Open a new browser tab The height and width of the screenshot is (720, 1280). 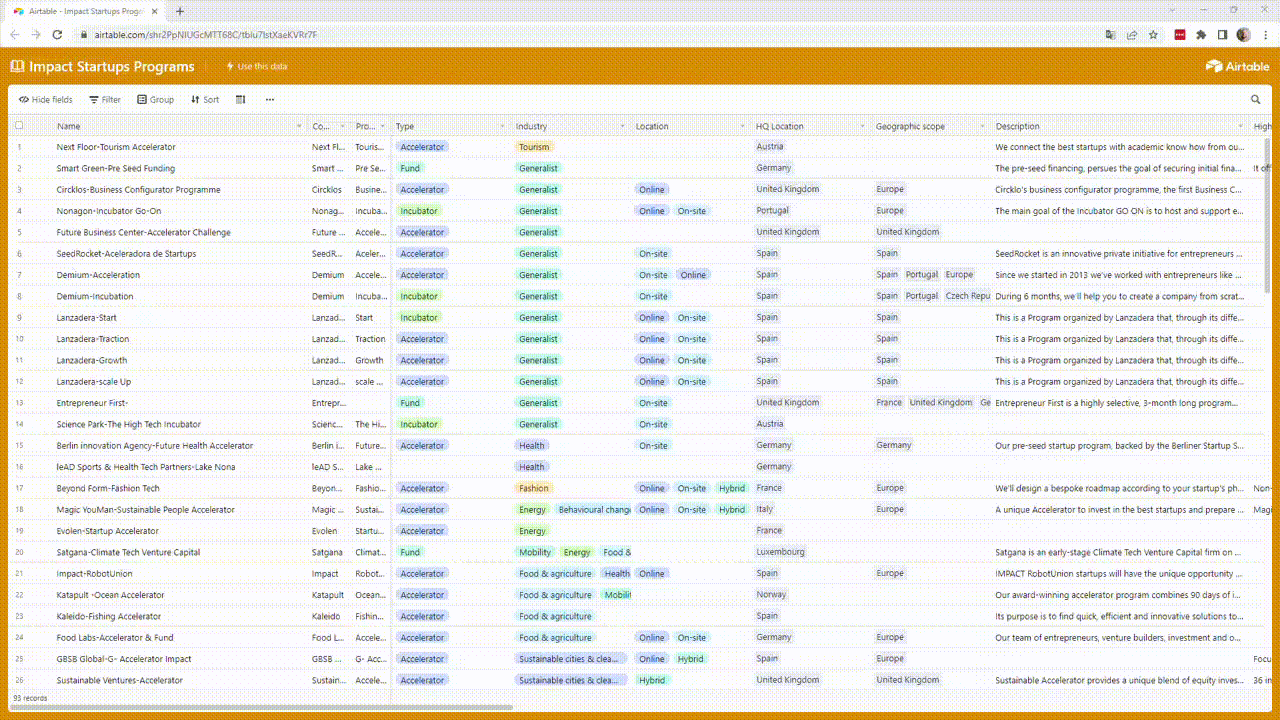[x=180, y=11]
